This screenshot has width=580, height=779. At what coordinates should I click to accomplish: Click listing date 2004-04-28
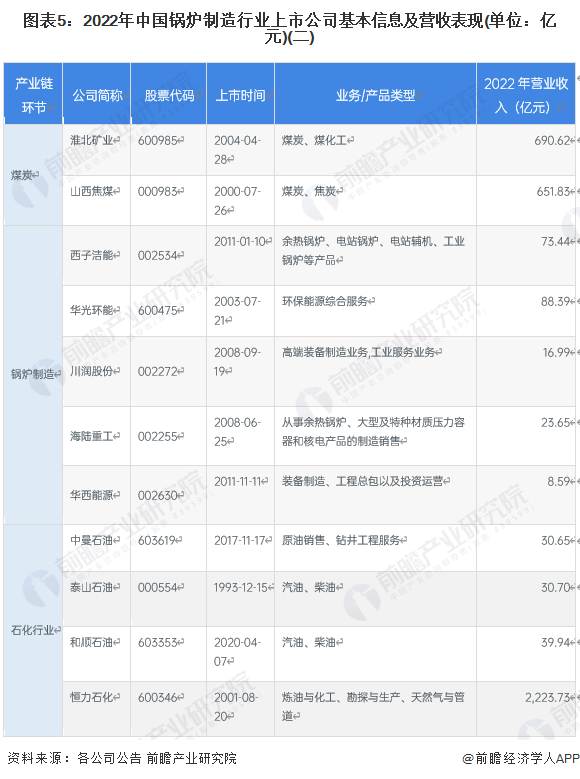point(238,150)
